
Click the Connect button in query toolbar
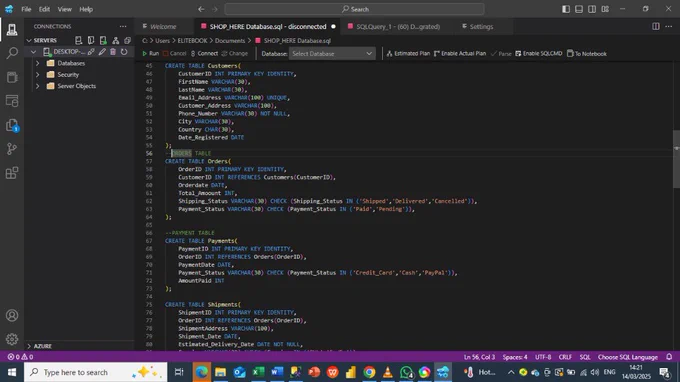[x=204, y=53]
